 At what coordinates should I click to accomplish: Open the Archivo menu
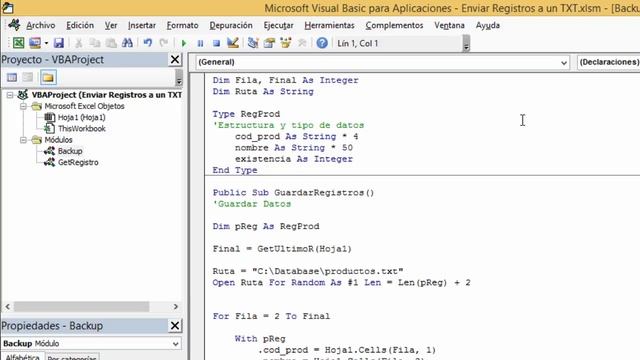pos(40,25)
